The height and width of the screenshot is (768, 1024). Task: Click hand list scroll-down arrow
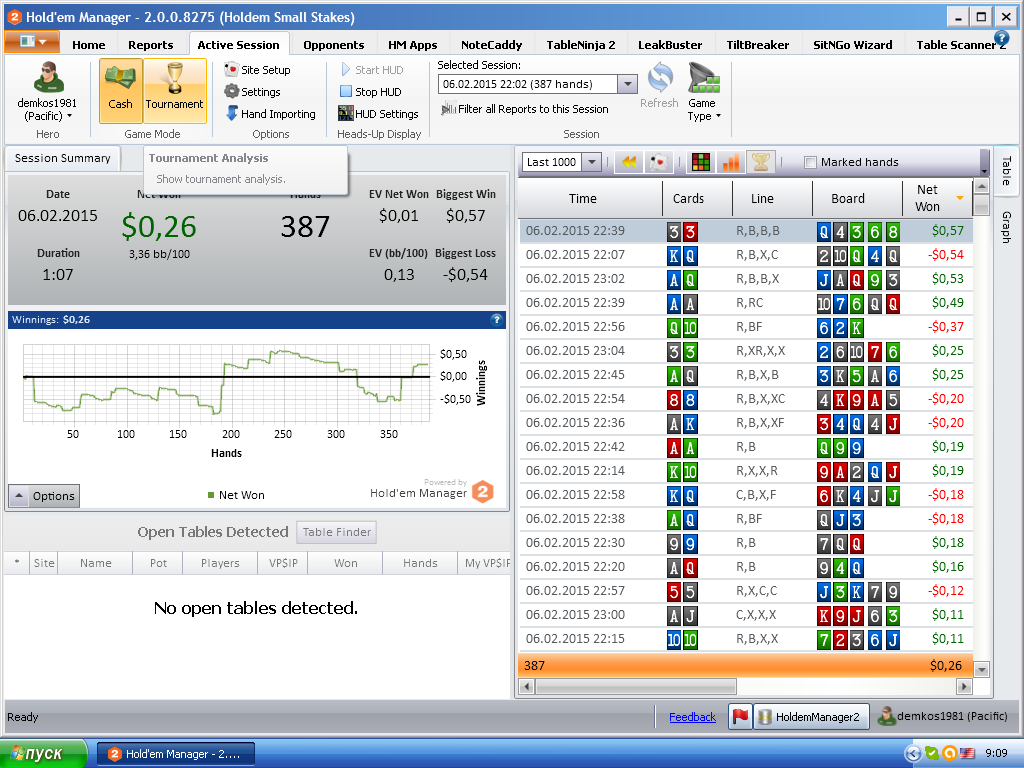coord(981,669)
